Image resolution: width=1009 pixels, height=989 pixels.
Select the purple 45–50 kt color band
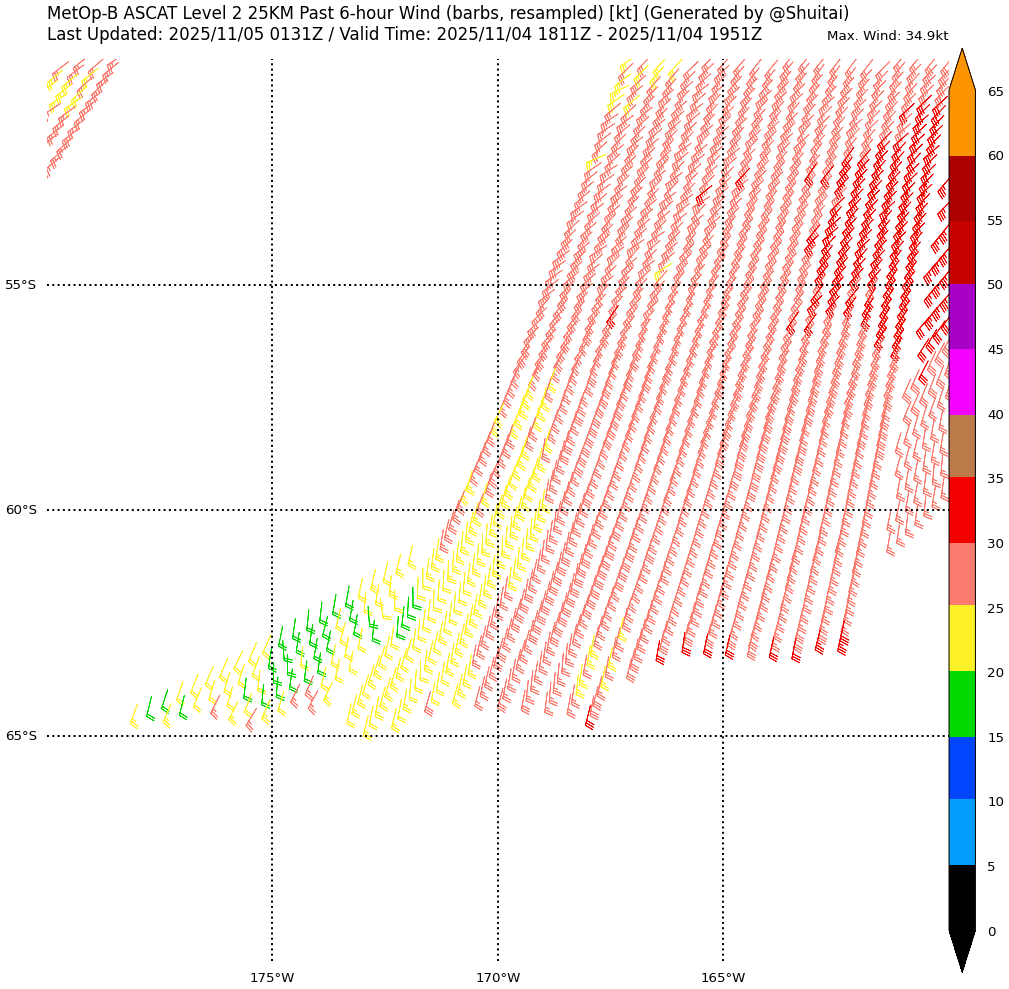(x=961, y=317)
